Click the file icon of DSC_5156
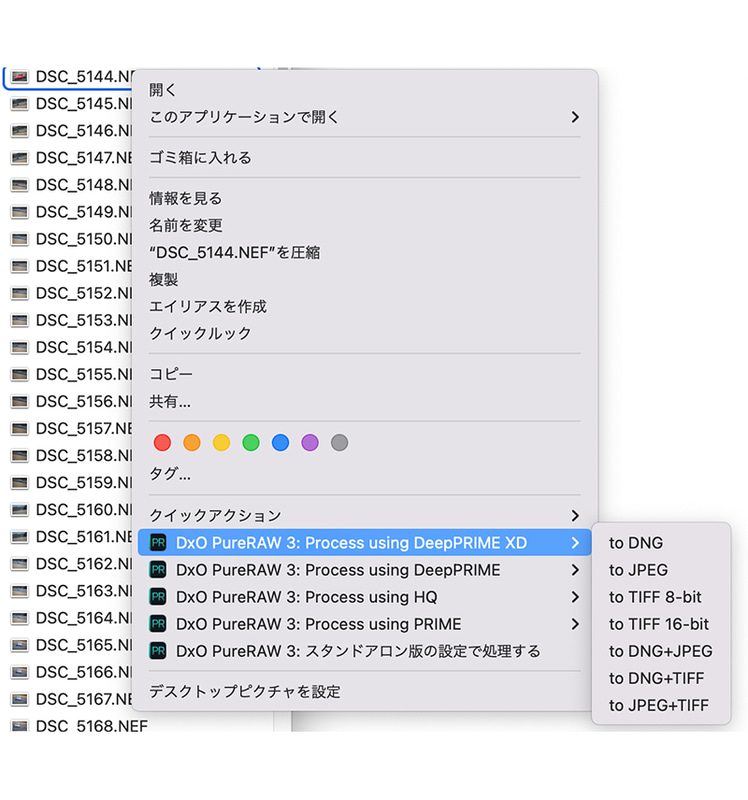 click(x=20, y=402)
